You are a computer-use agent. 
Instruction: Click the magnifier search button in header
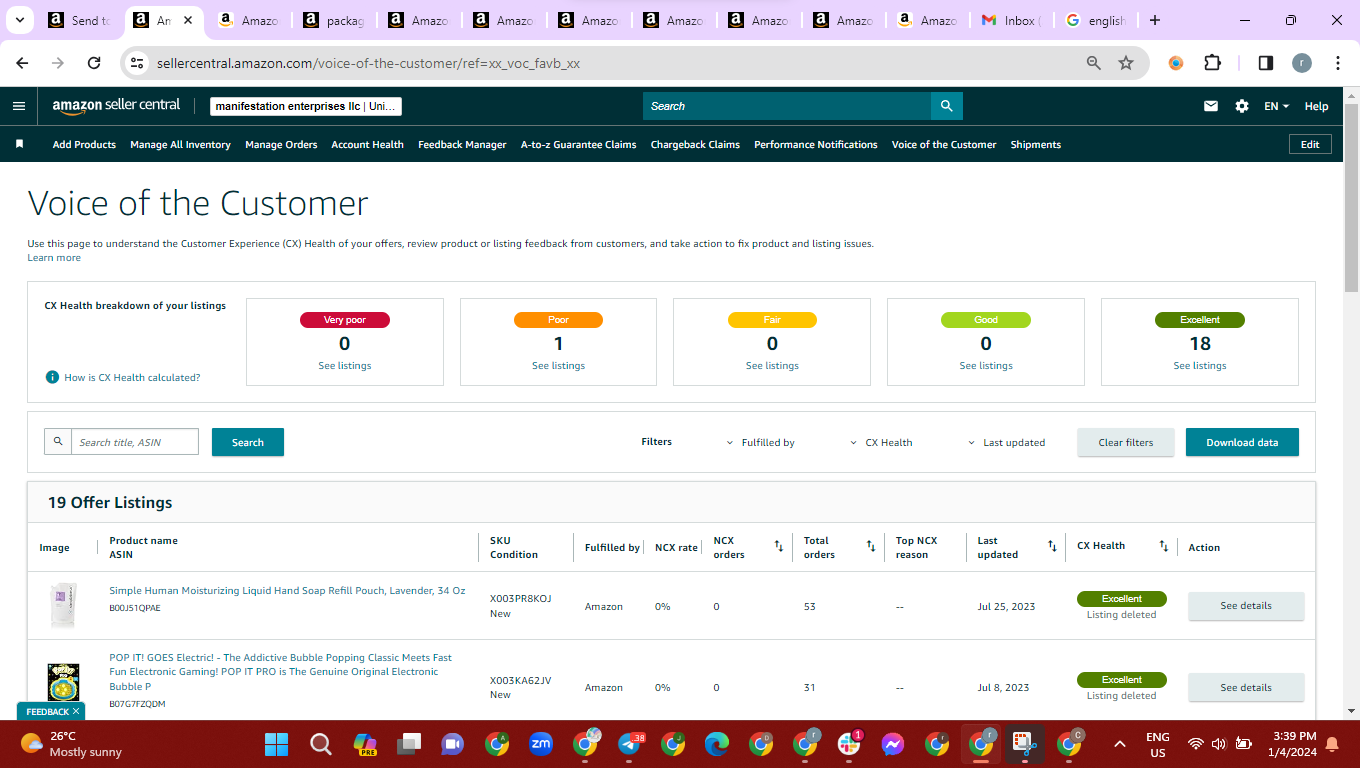946,106
